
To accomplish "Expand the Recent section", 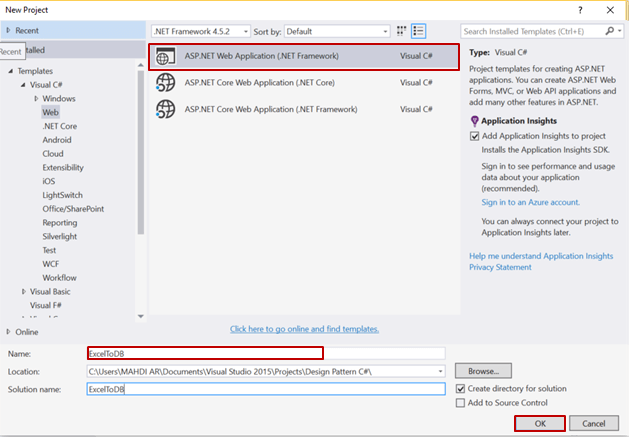I will (x=8, y=30).
